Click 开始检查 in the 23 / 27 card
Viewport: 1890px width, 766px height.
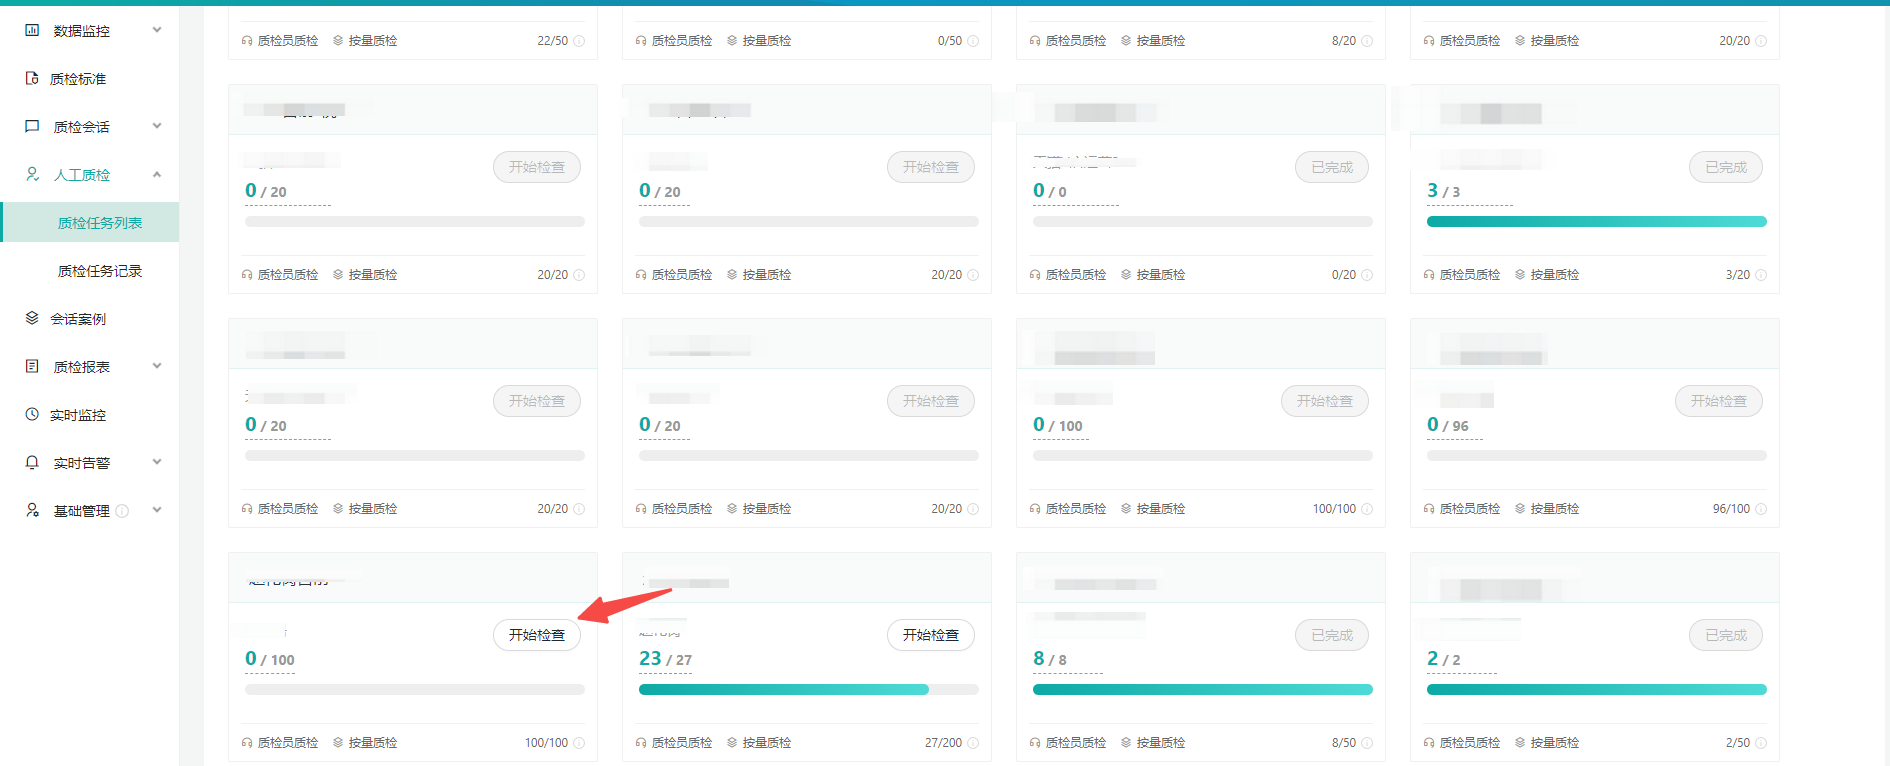[931, 635]
